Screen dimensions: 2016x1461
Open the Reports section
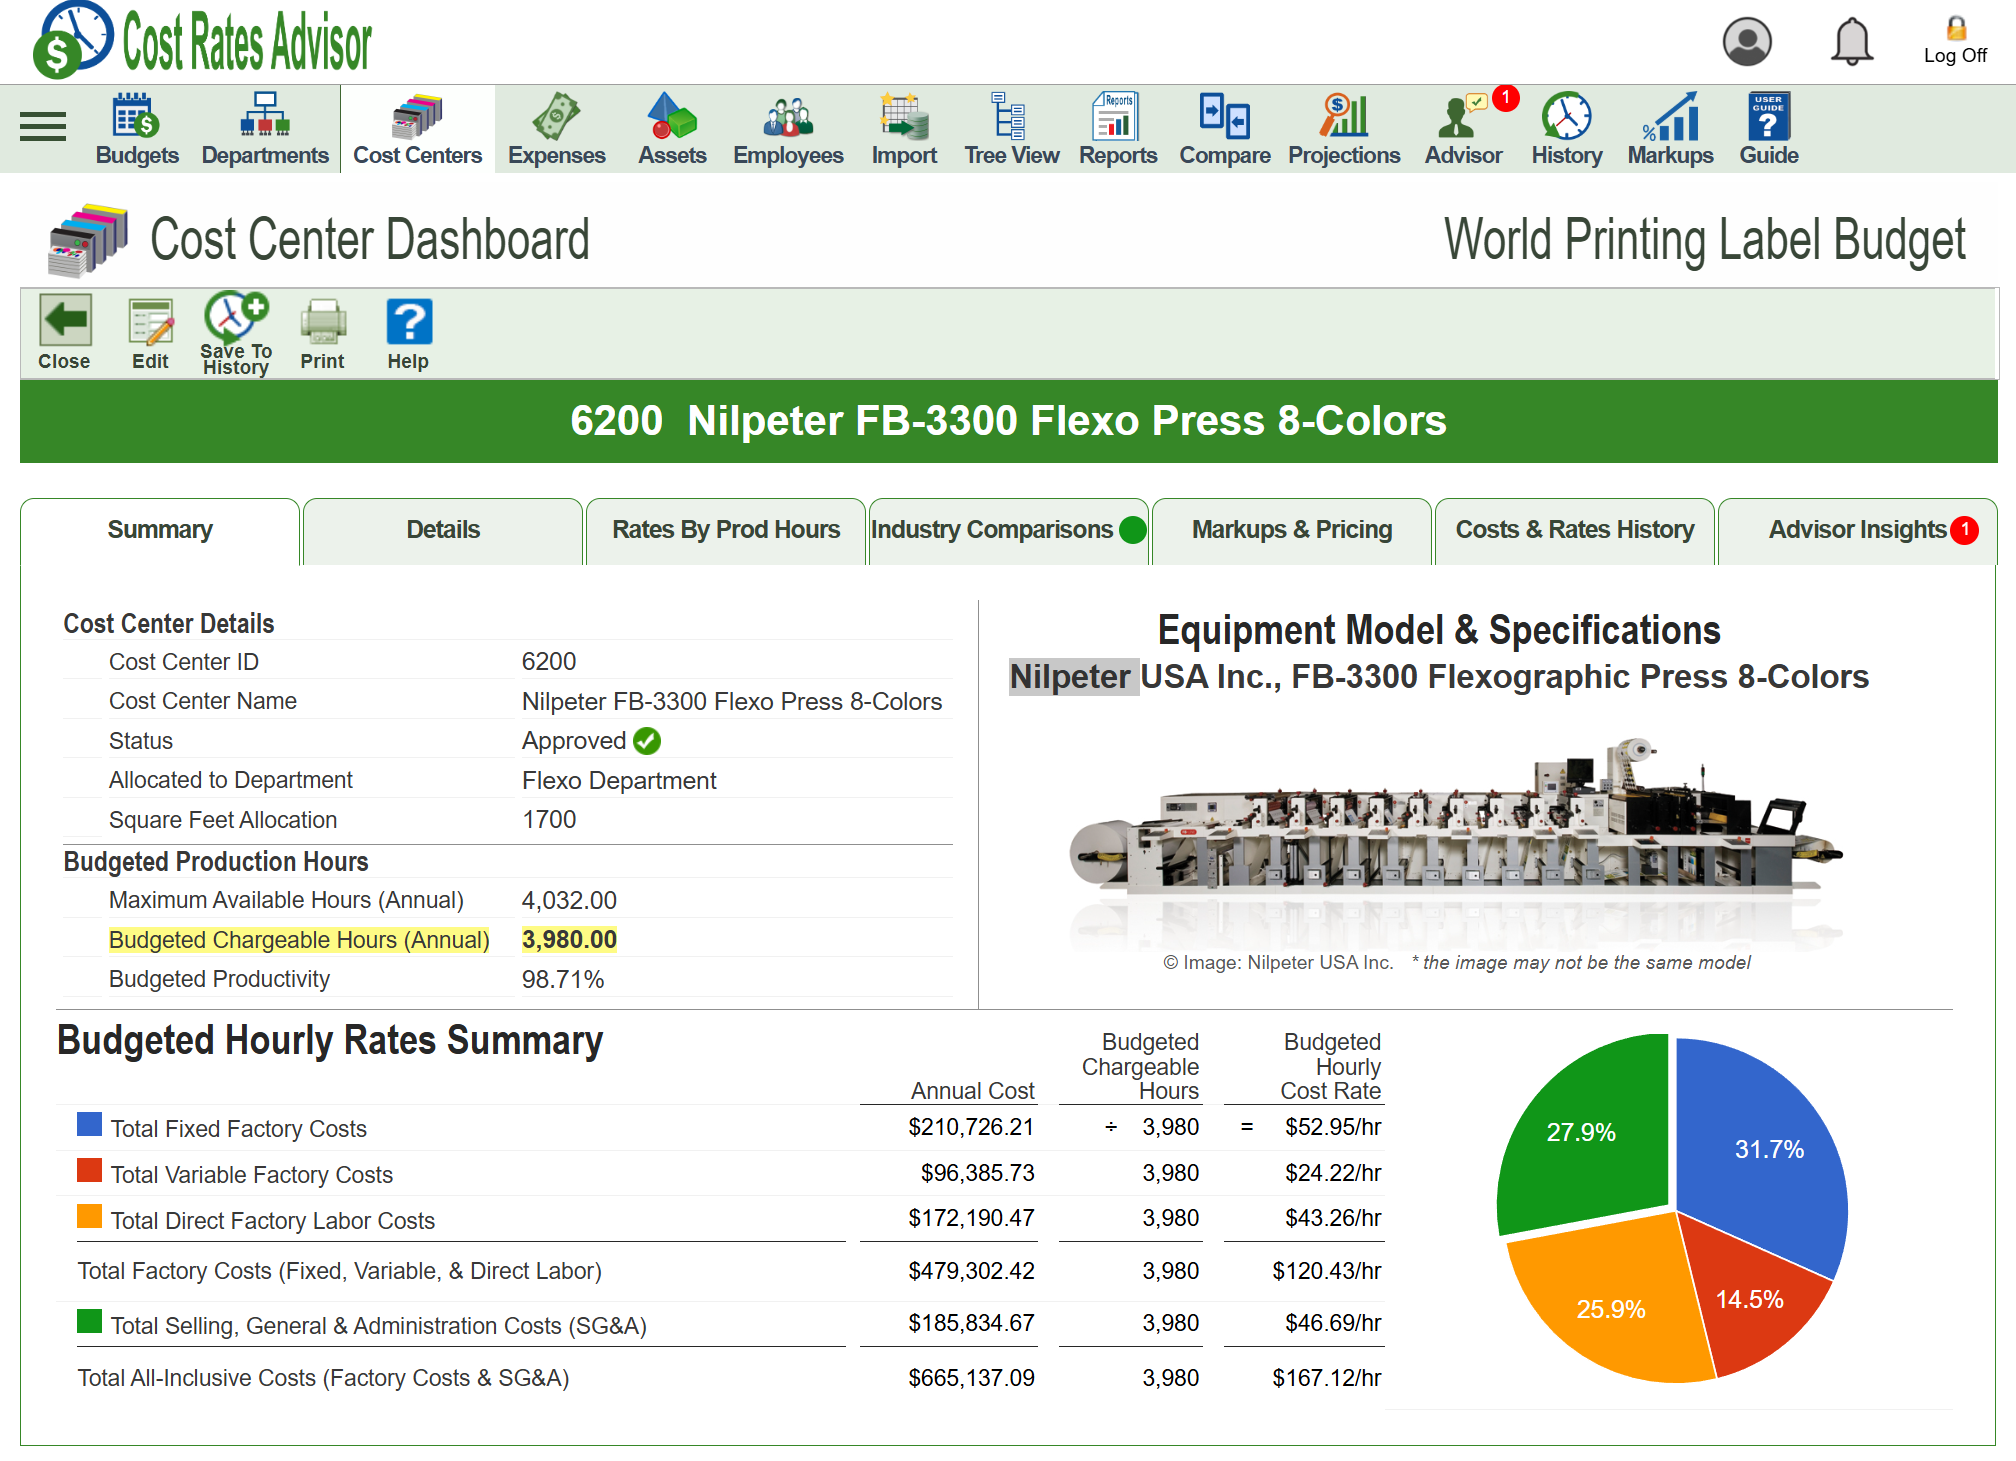tap(1117, 130)
